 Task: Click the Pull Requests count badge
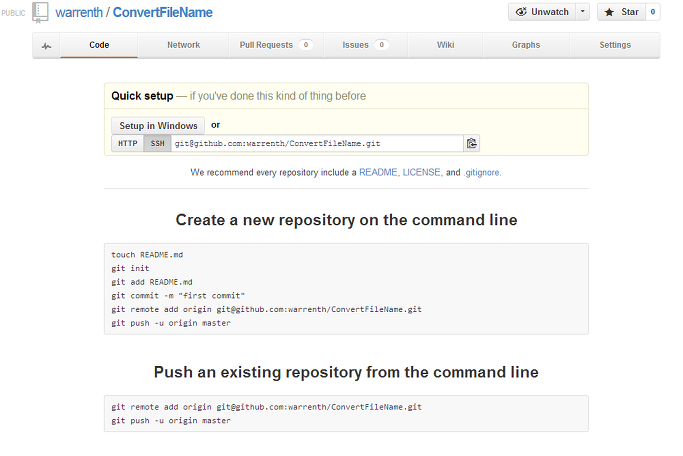click(306, 45)
